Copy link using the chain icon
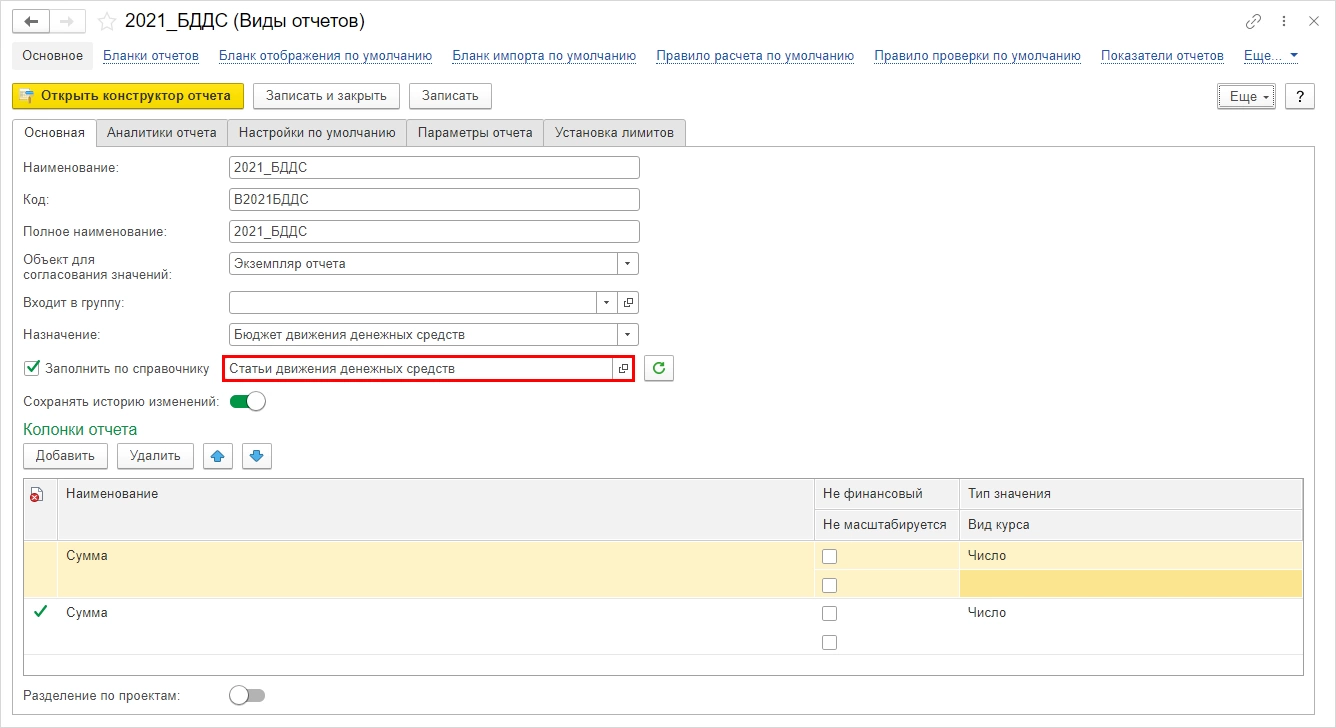The image size is (1336, 728). coord(1253,21)
